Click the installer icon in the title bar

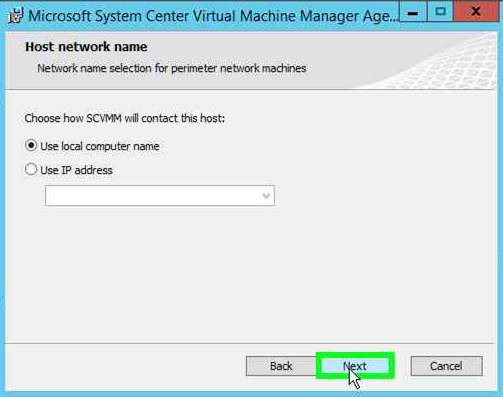point(16,15)
